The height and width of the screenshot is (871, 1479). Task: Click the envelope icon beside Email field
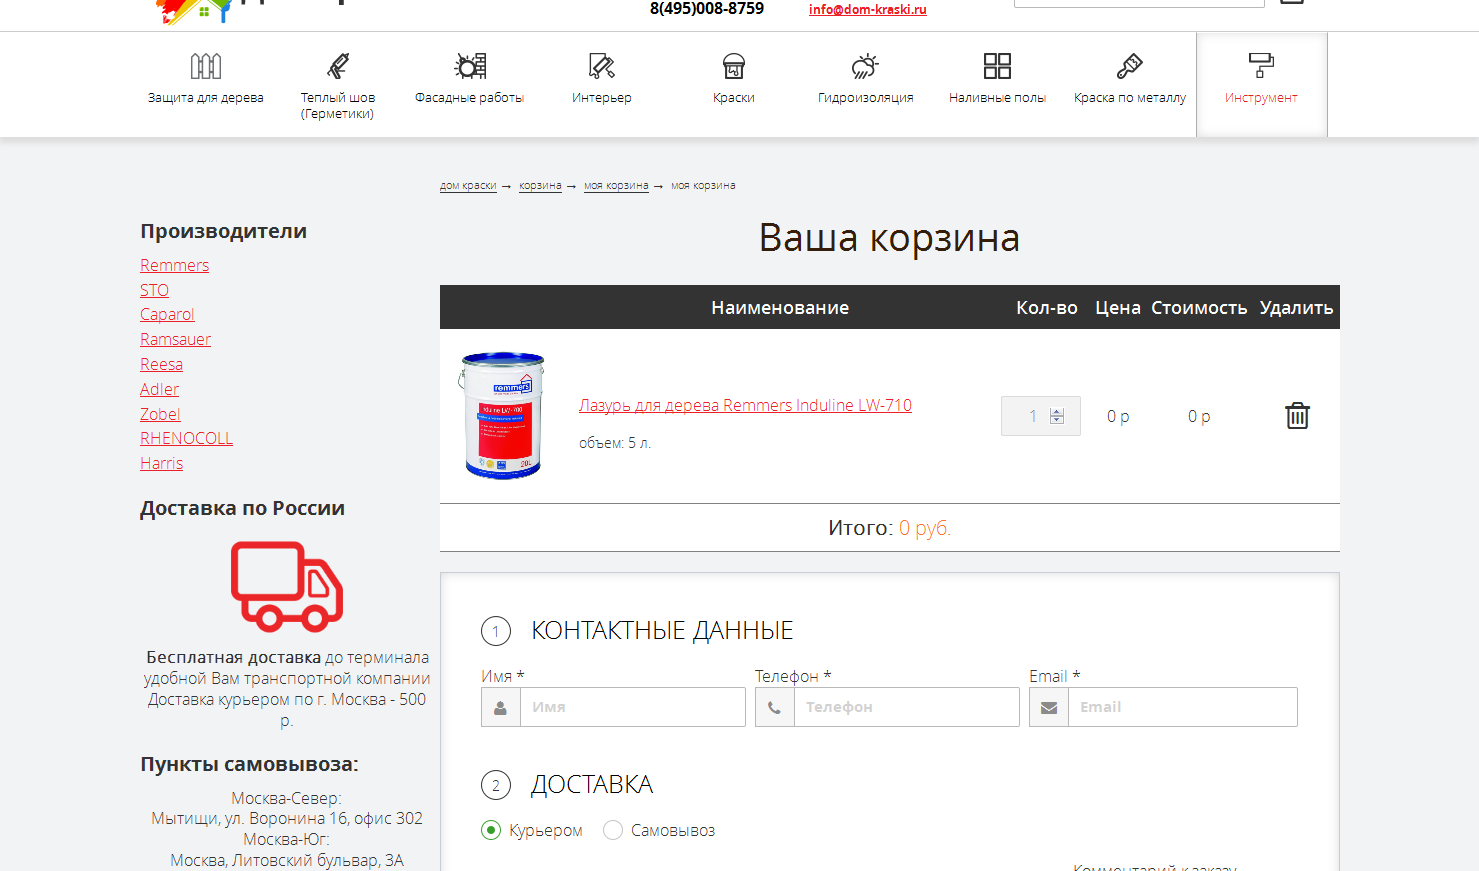(x=1049, y=707)
